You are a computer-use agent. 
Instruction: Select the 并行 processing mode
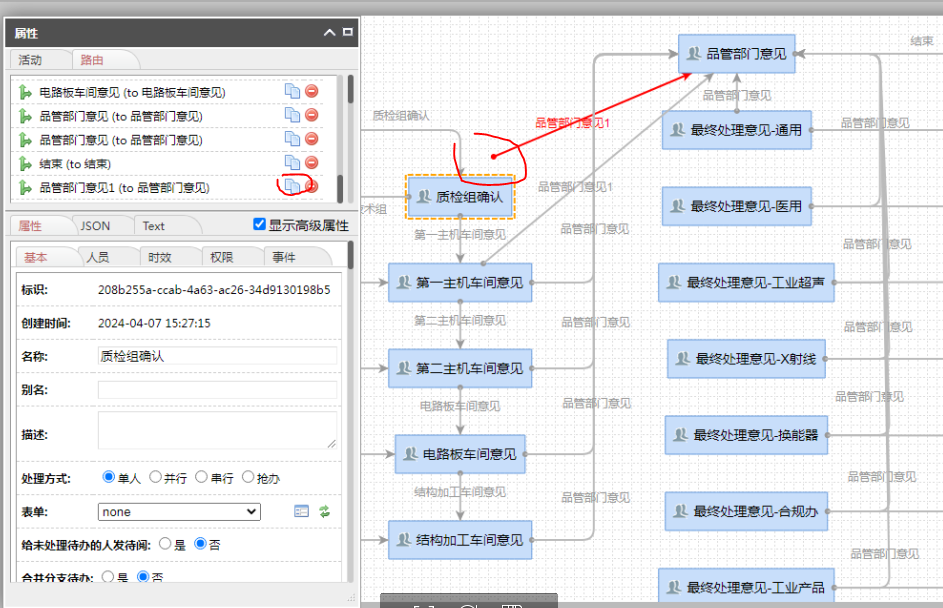tap(155, 477)
